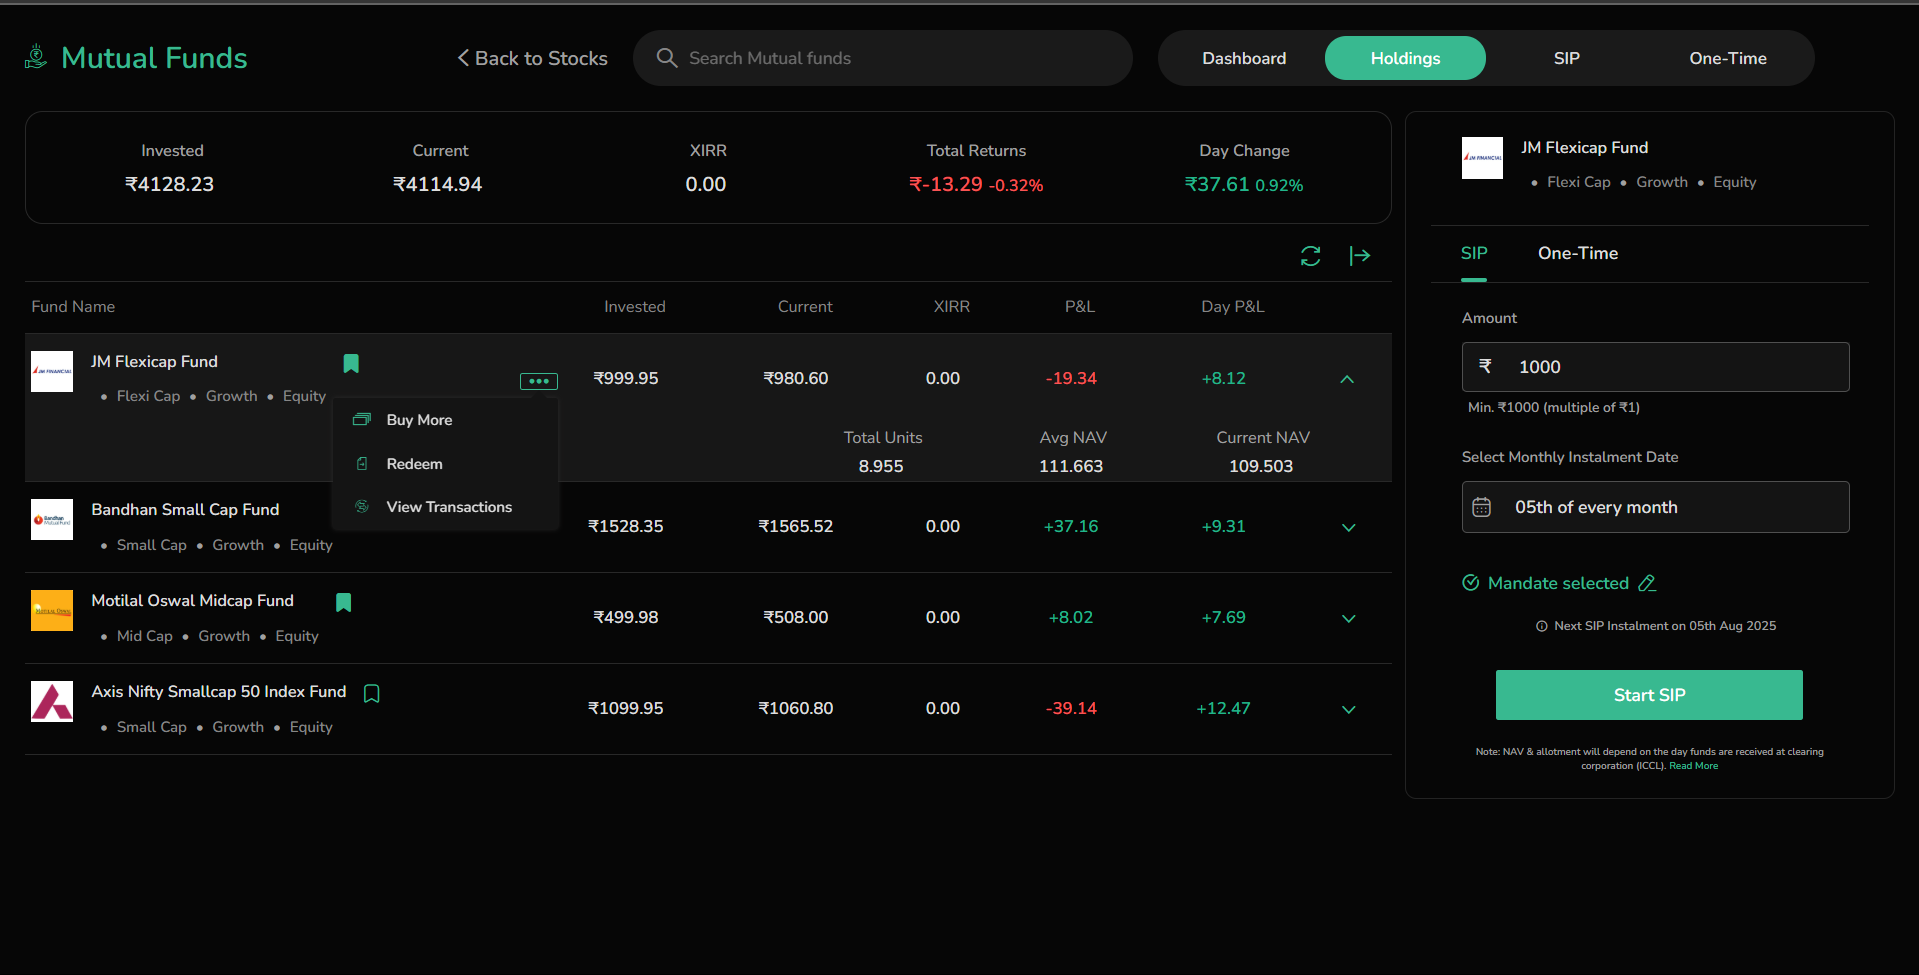Click the Fund Name column header

click(73, 307)
